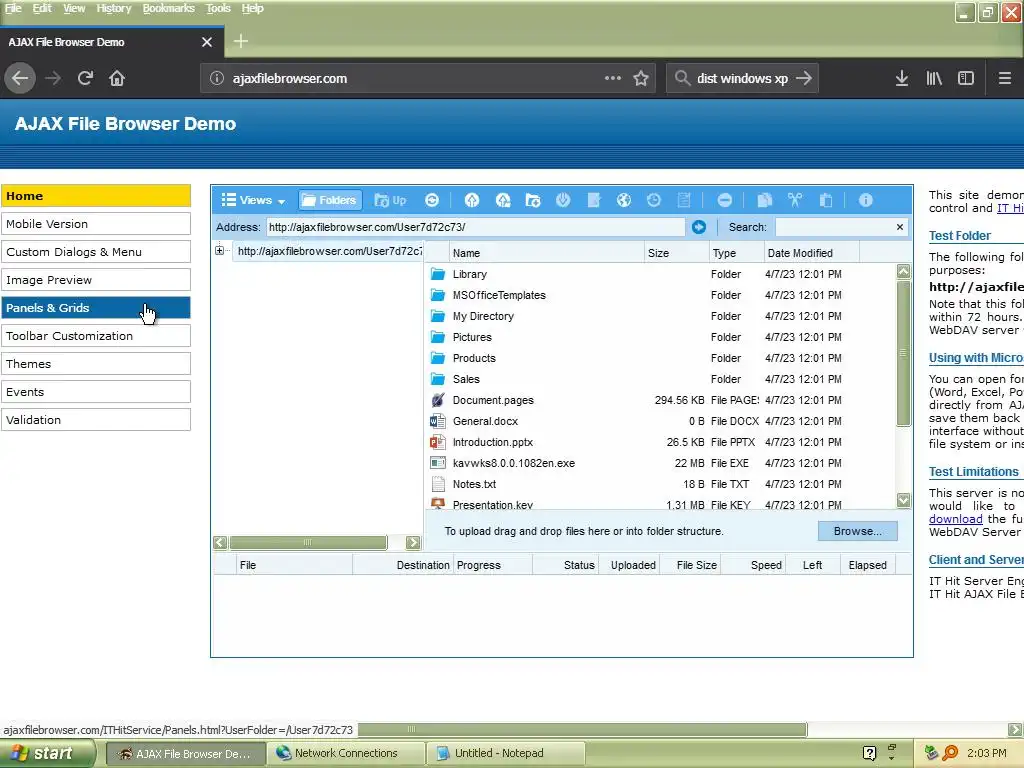This screenshot has width=1024, height=768.
Task: Click the Refresh icon in file toolbar
Action: [x=432, y=200]
